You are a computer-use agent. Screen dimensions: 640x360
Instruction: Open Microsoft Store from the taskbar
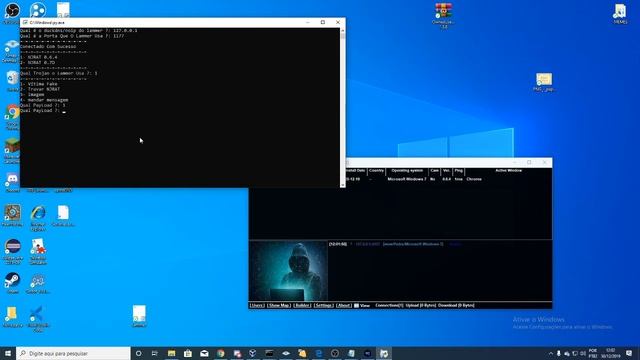[x=188, y=353]
